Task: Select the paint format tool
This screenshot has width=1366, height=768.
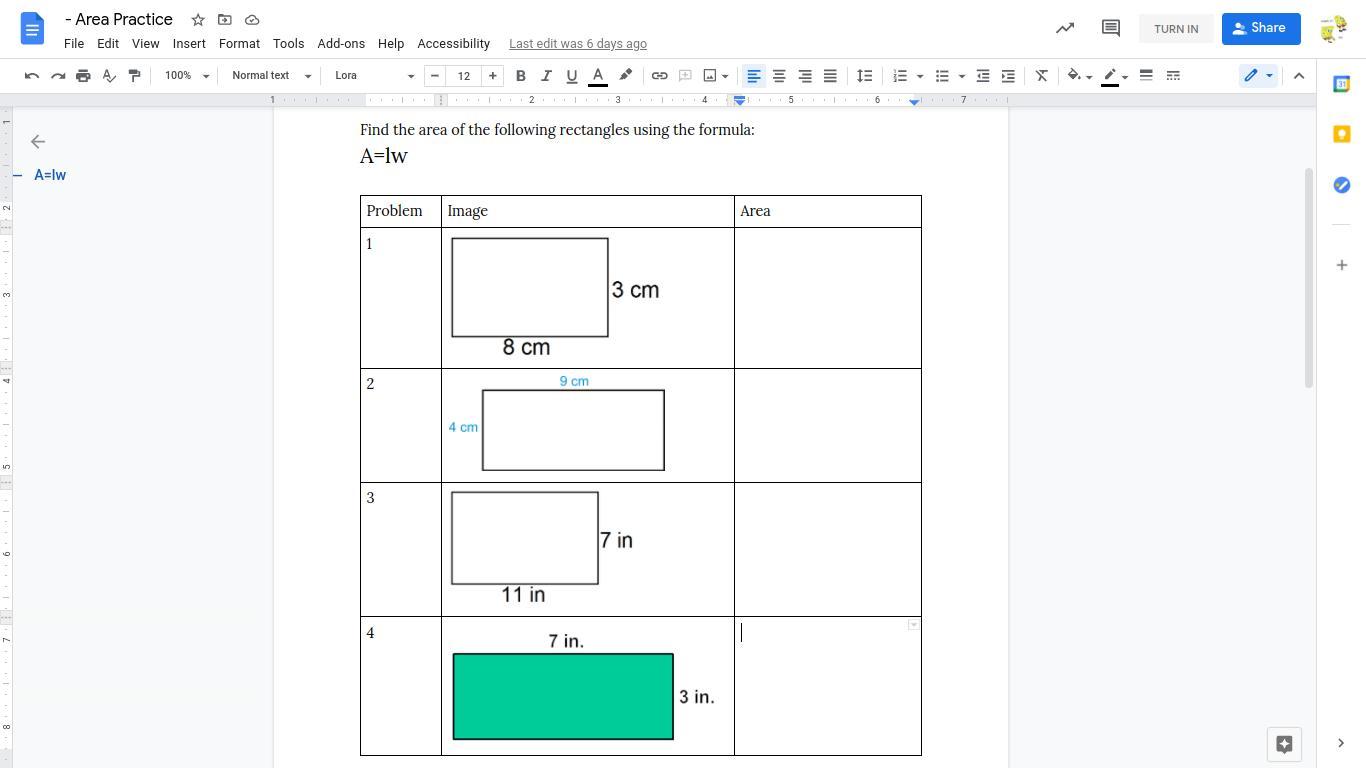Action: [x=135, y=76]
